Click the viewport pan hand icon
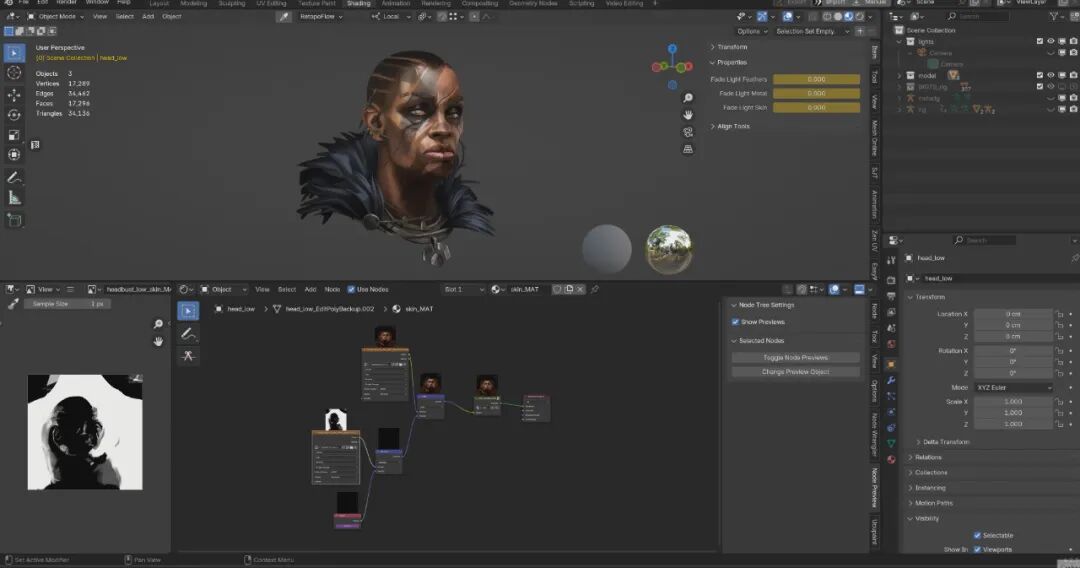 (x=687, y=115)
